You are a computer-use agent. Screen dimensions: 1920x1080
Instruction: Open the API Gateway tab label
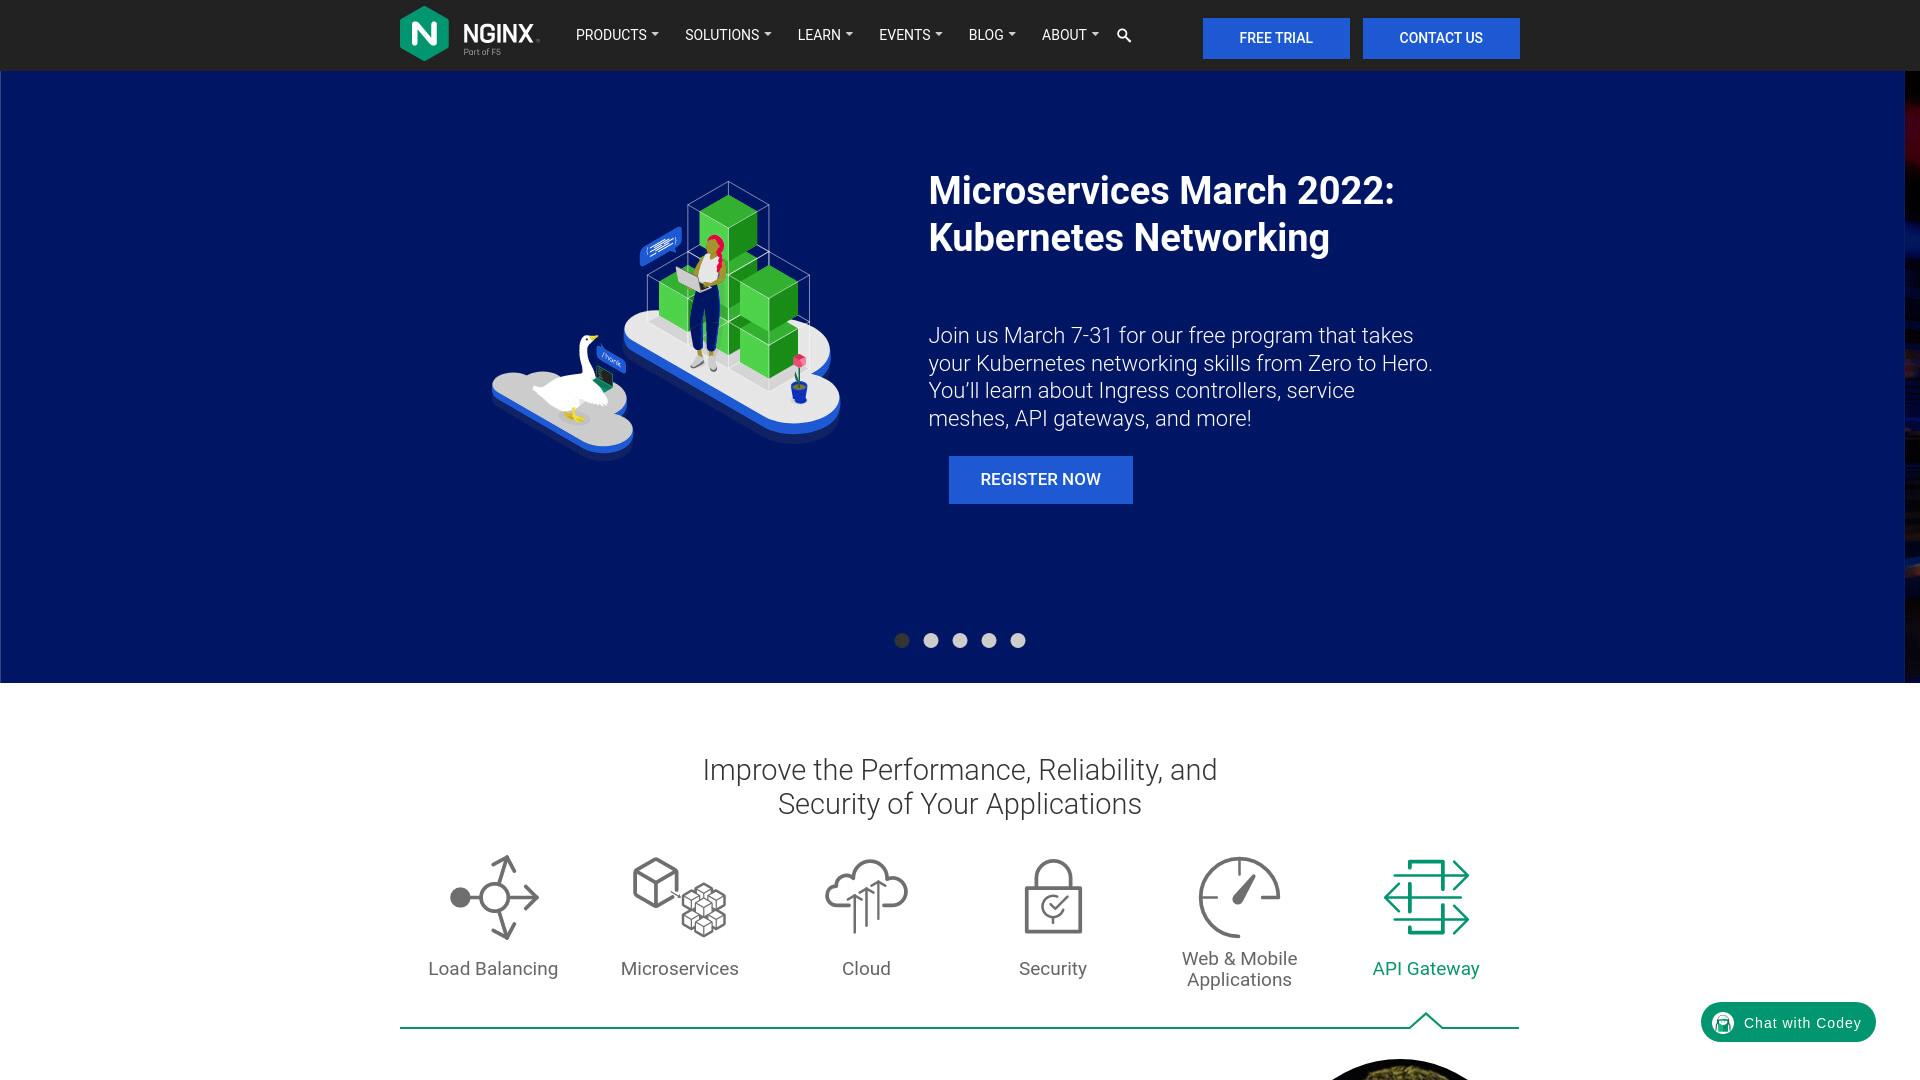1426,969
